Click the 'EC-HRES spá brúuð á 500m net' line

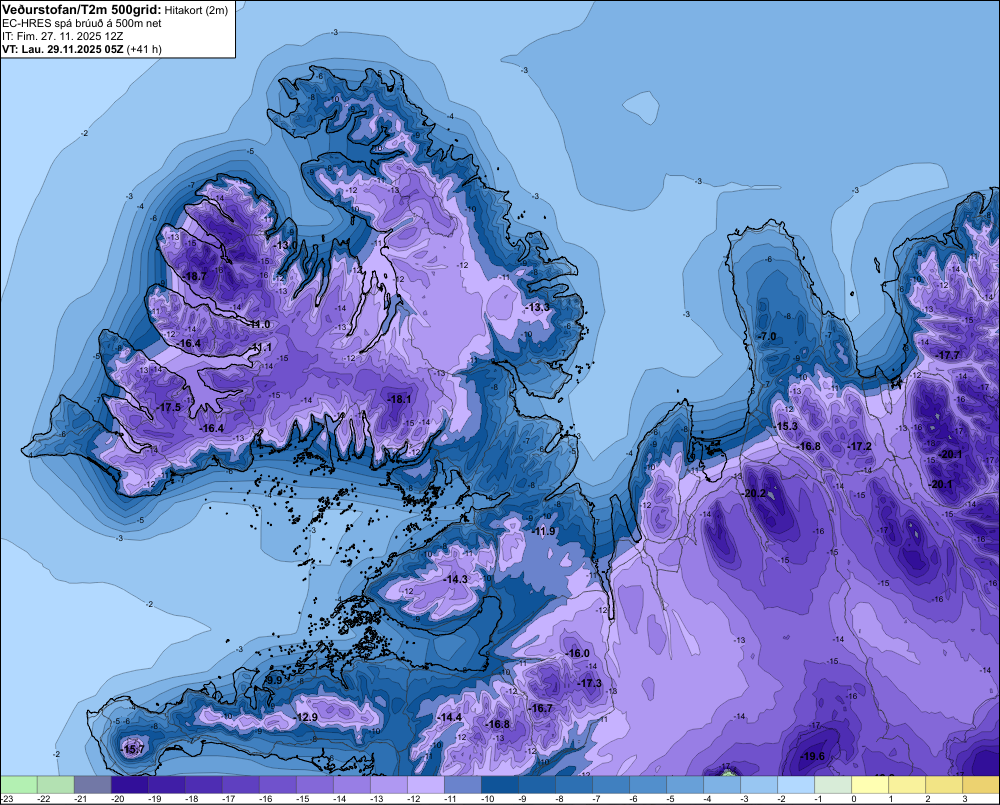coord(82,23)
